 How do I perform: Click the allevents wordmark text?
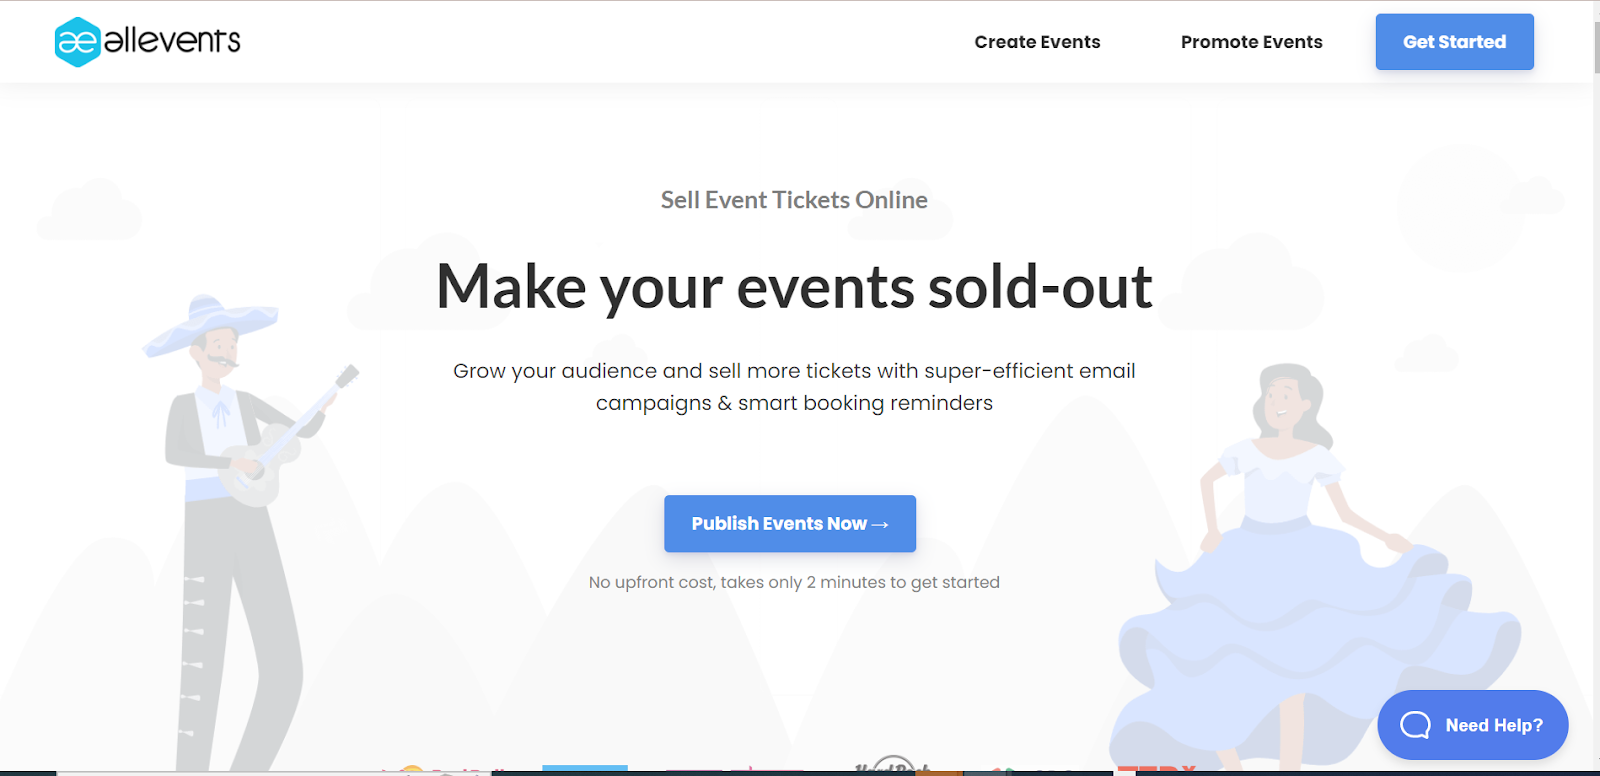click(172, 41)
